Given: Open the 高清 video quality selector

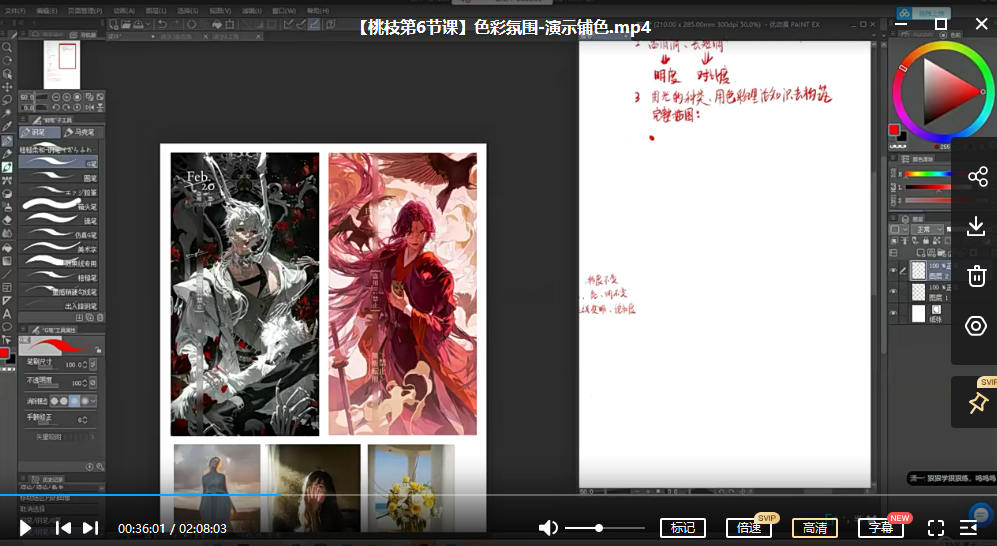Looking at the screenshot, I should point(815,528).
